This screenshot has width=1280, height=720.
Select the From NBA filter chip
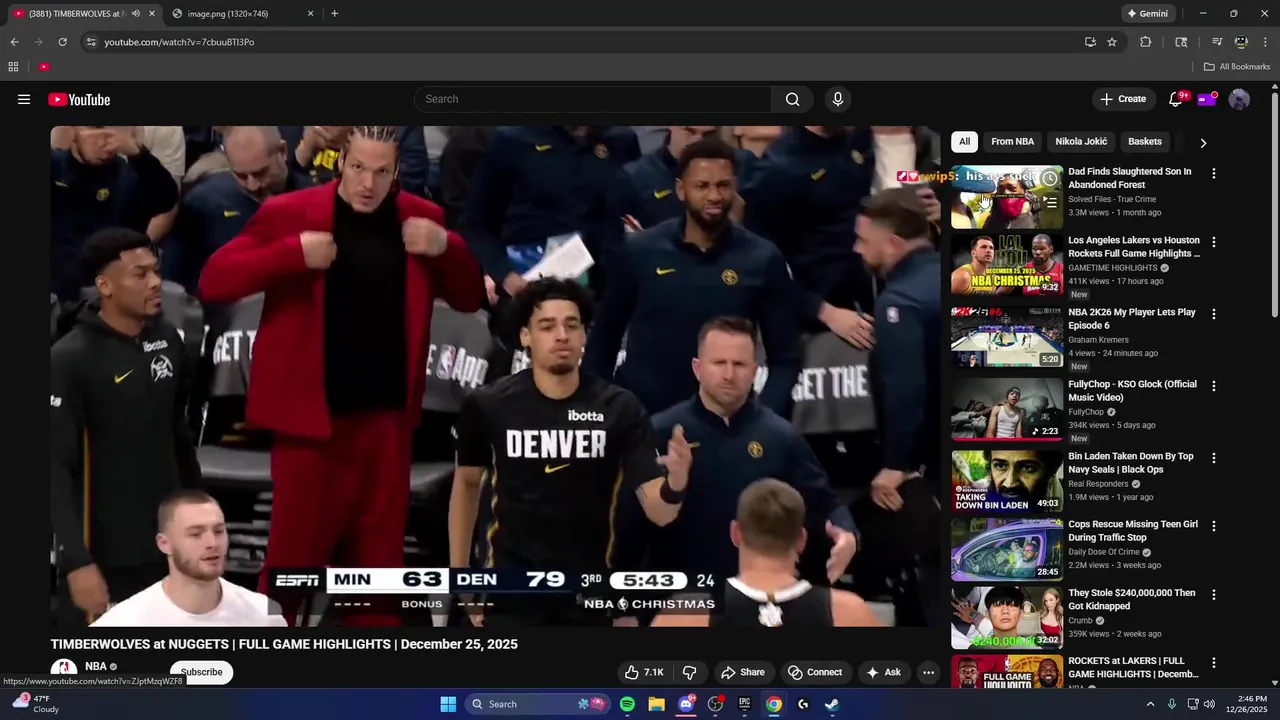(1012, 142)
